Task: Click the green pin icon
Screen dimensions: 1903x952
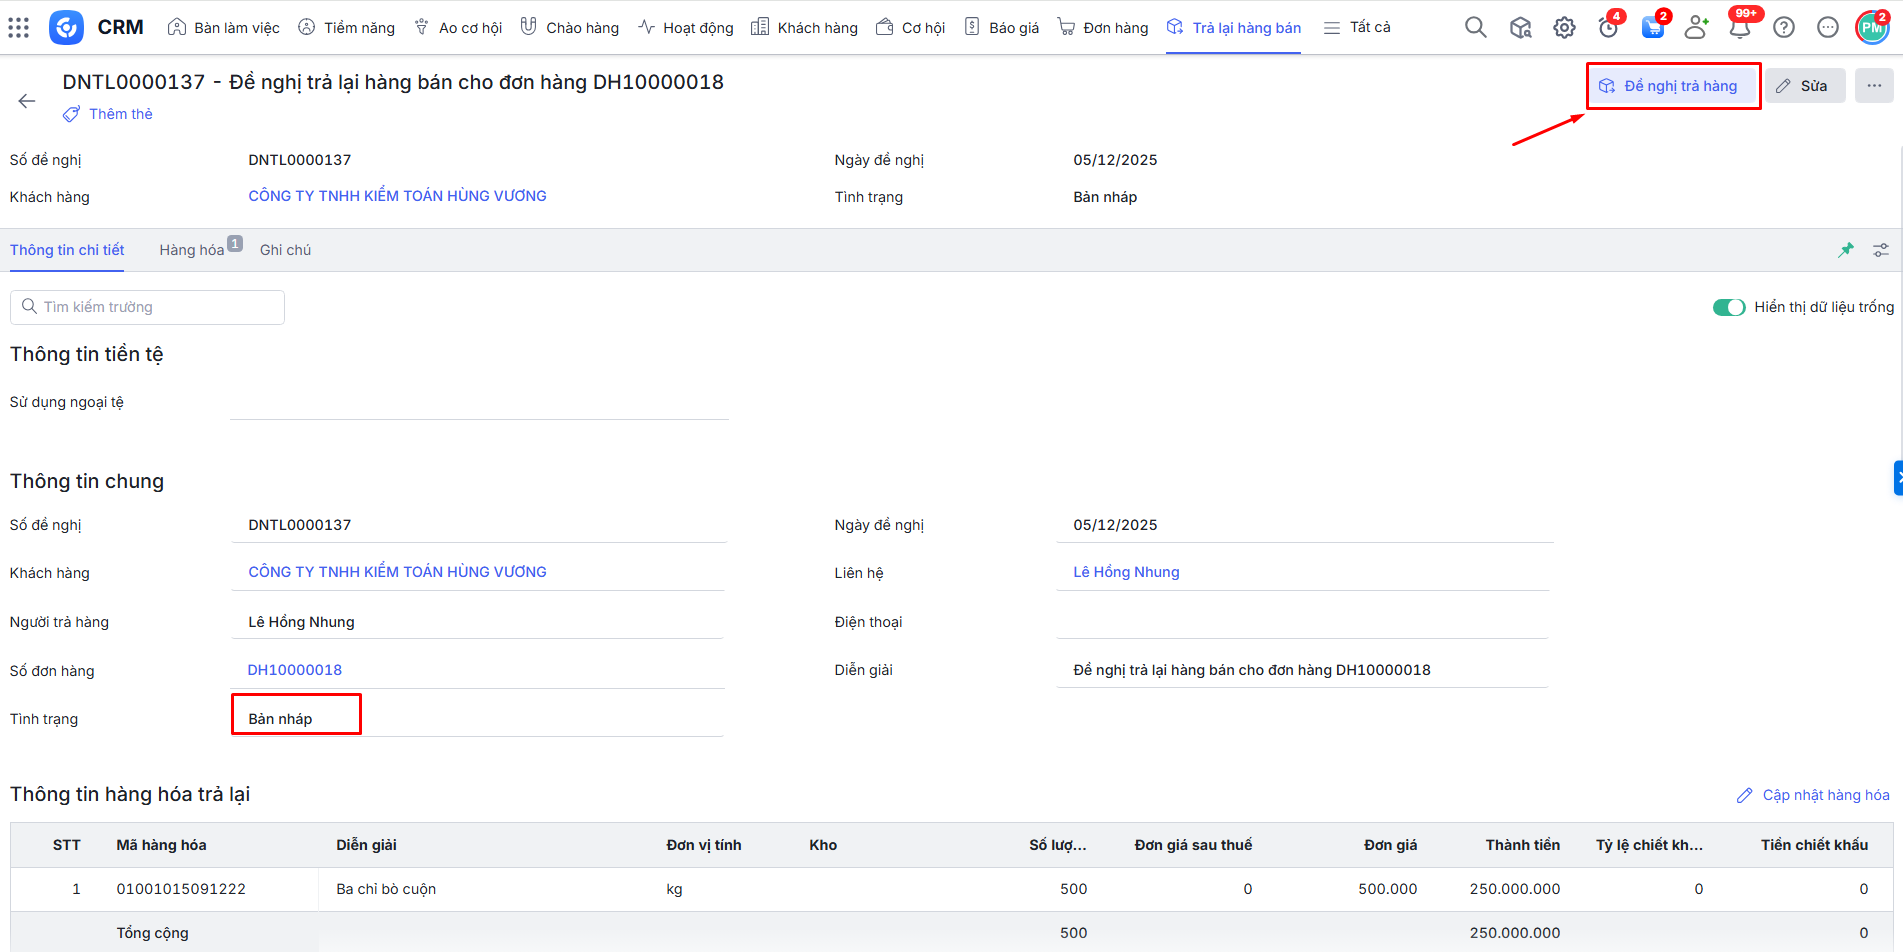Action: pos(1846,250)
